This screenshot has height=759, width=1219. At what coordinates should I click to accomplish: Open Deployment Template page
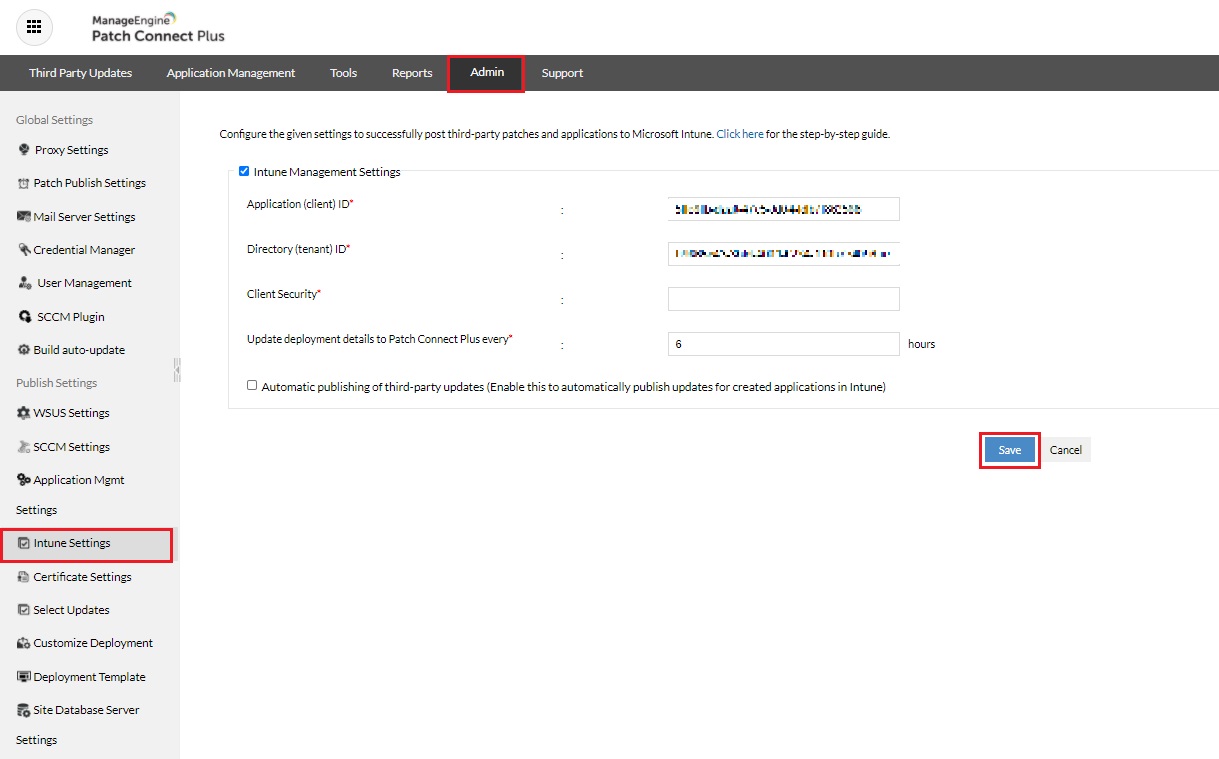[x=89, y=677]
